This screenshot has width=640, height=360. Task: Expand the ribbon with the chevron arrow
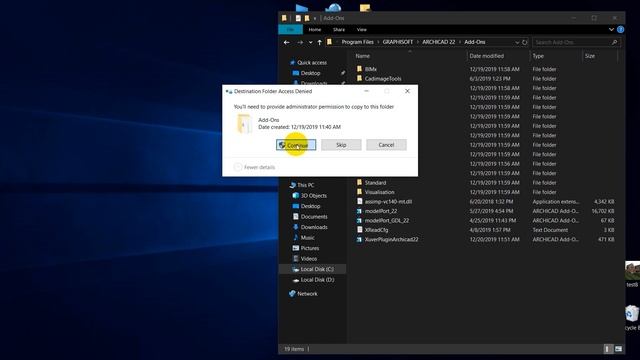(x=611, y=29)
